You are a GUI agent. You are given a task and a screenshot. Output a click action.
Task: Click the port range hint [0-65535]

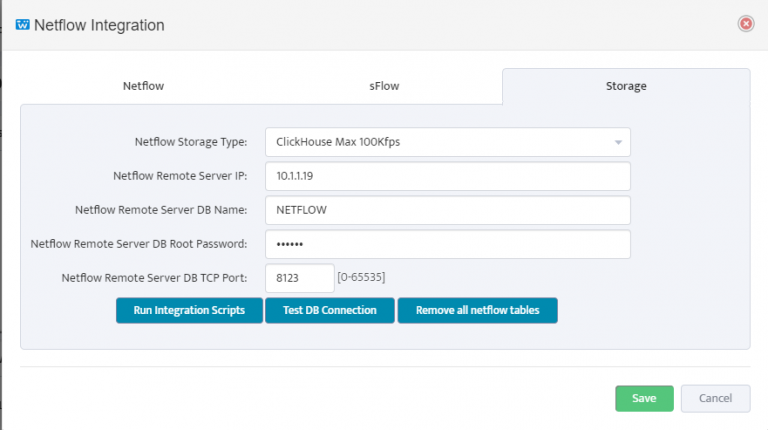pyautogui.click(x=362, y=278)
